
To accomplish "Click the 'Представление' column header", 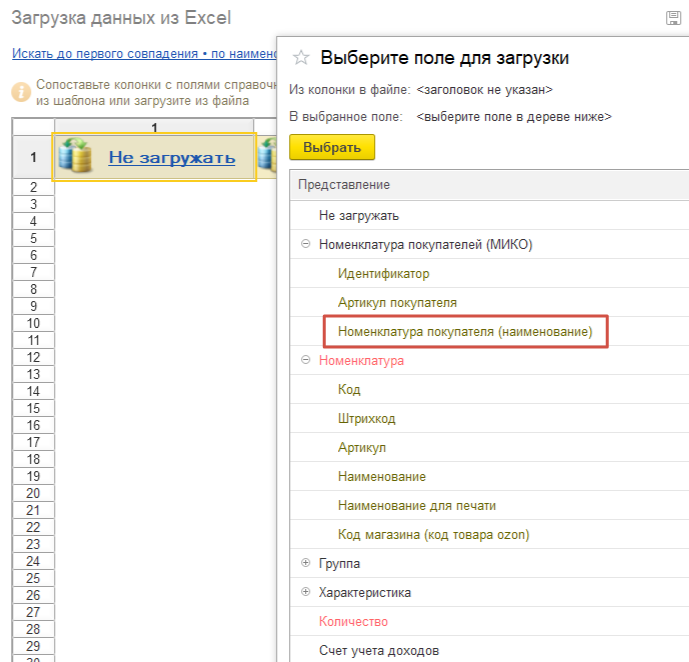I will point(344,184).
